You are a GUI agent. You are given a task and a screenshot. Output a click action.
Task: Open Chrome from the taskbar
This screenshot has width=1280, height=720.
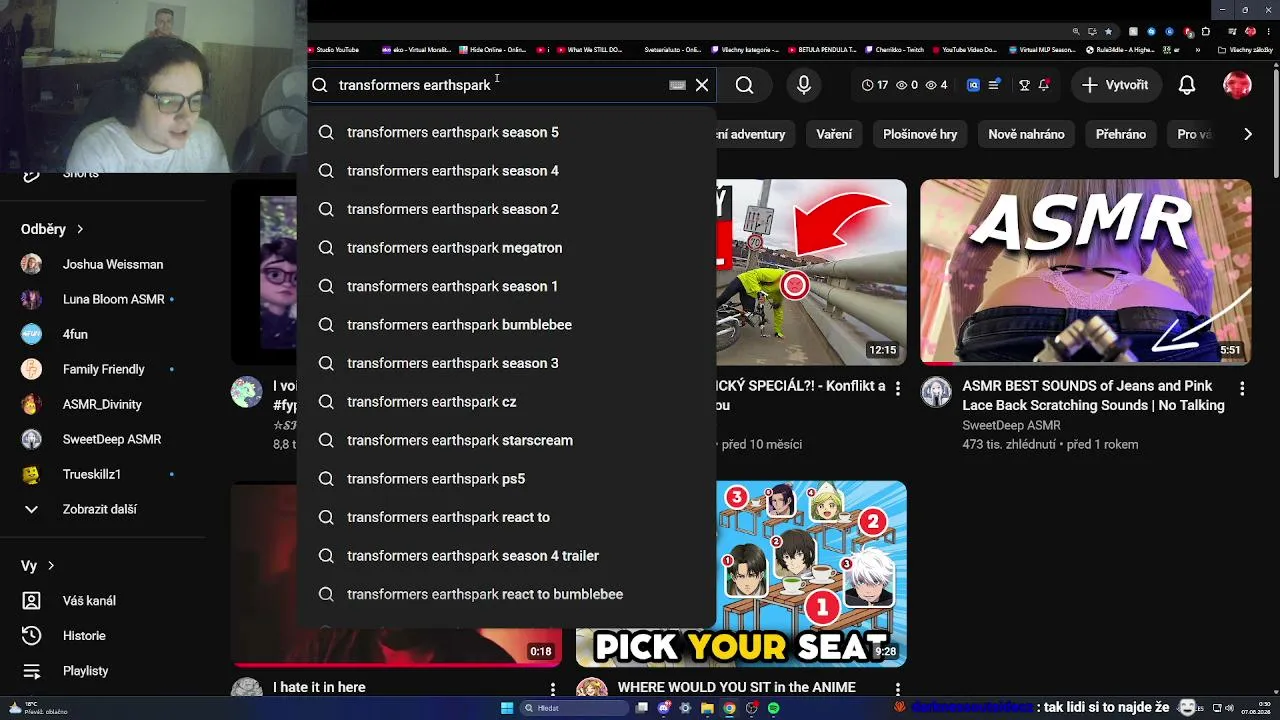(x=729, y=708)
